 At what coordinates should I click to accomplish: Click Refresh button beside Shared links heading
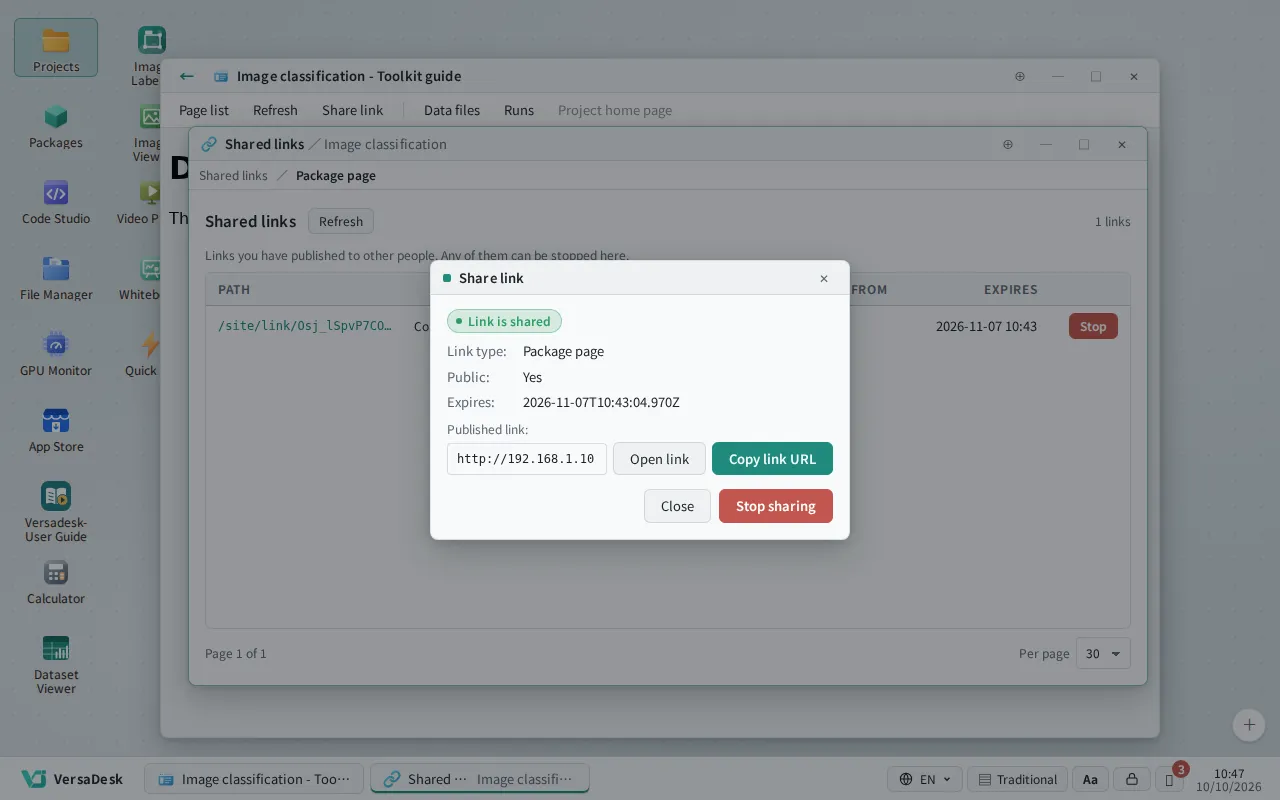coord(341,221)
